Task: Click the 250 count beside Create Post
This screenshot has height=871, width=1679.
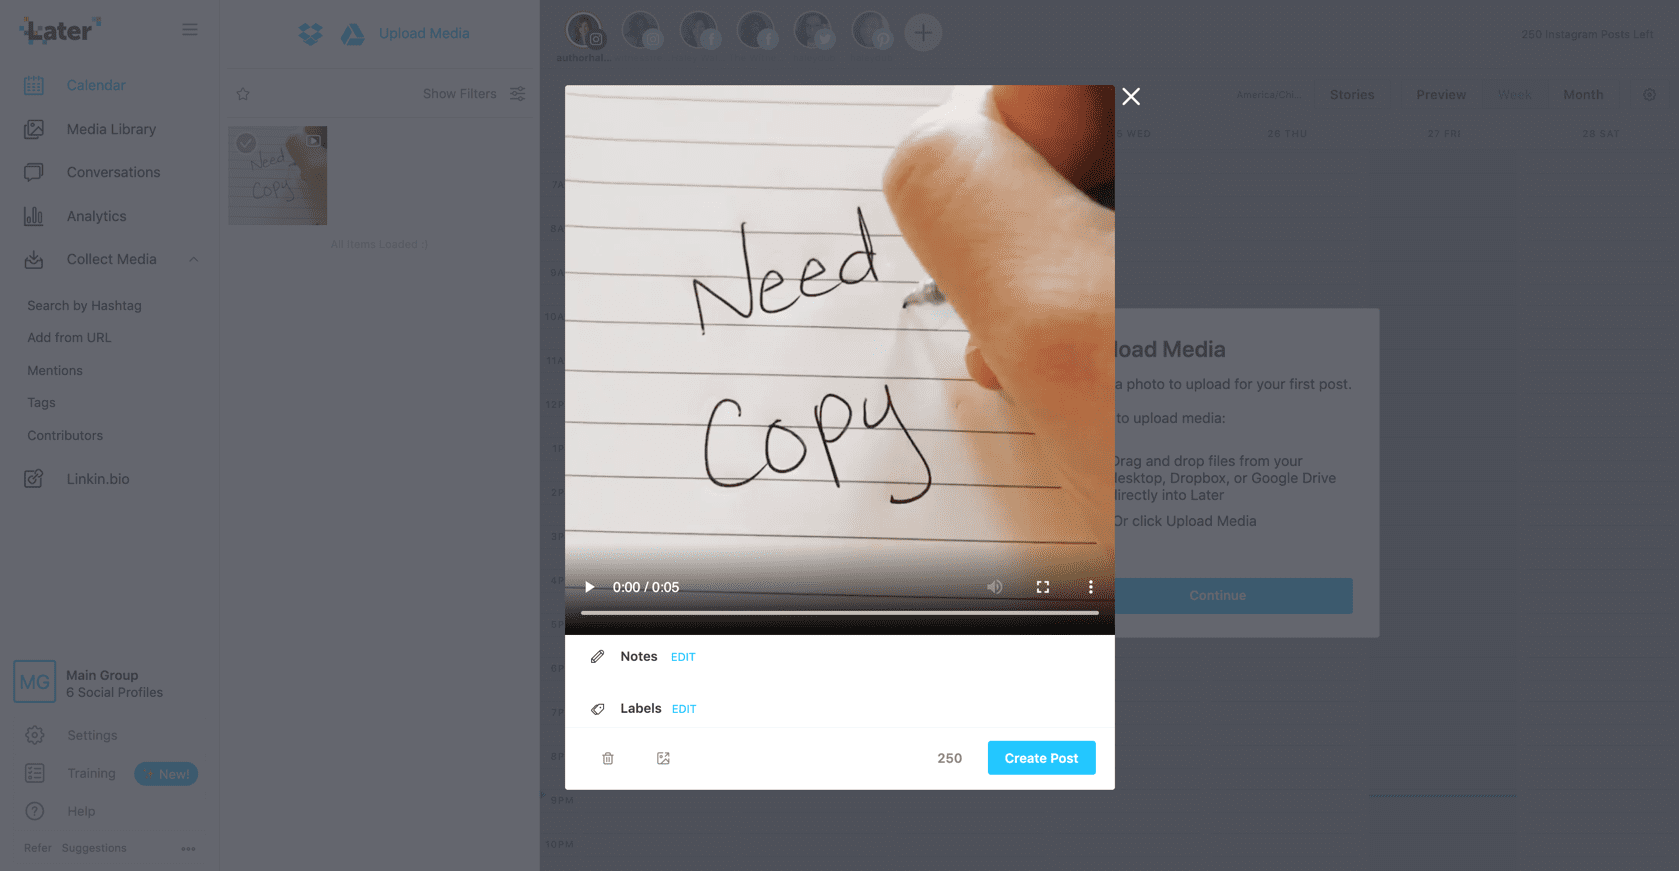Action: (x=950, y=759)
